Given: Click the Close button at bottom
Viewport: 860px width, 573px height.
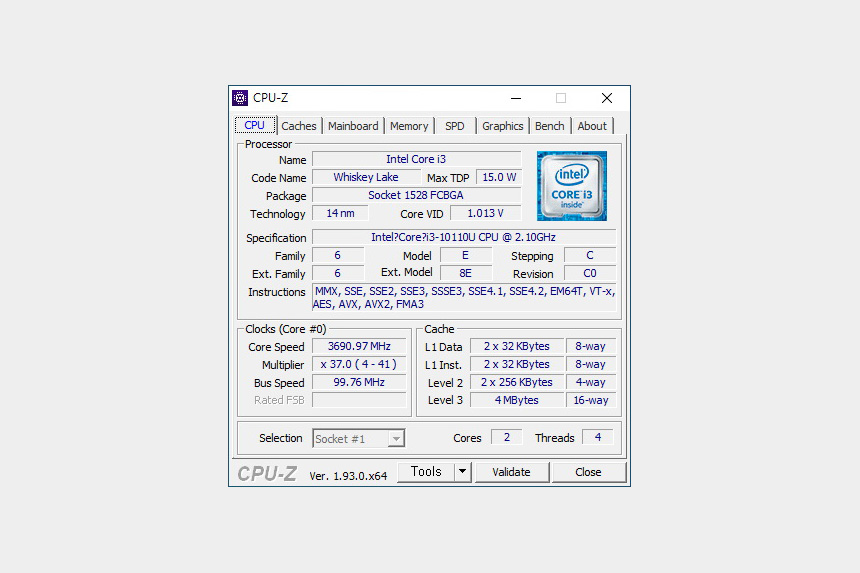Looking at the screenshot, I should [588, 472].
